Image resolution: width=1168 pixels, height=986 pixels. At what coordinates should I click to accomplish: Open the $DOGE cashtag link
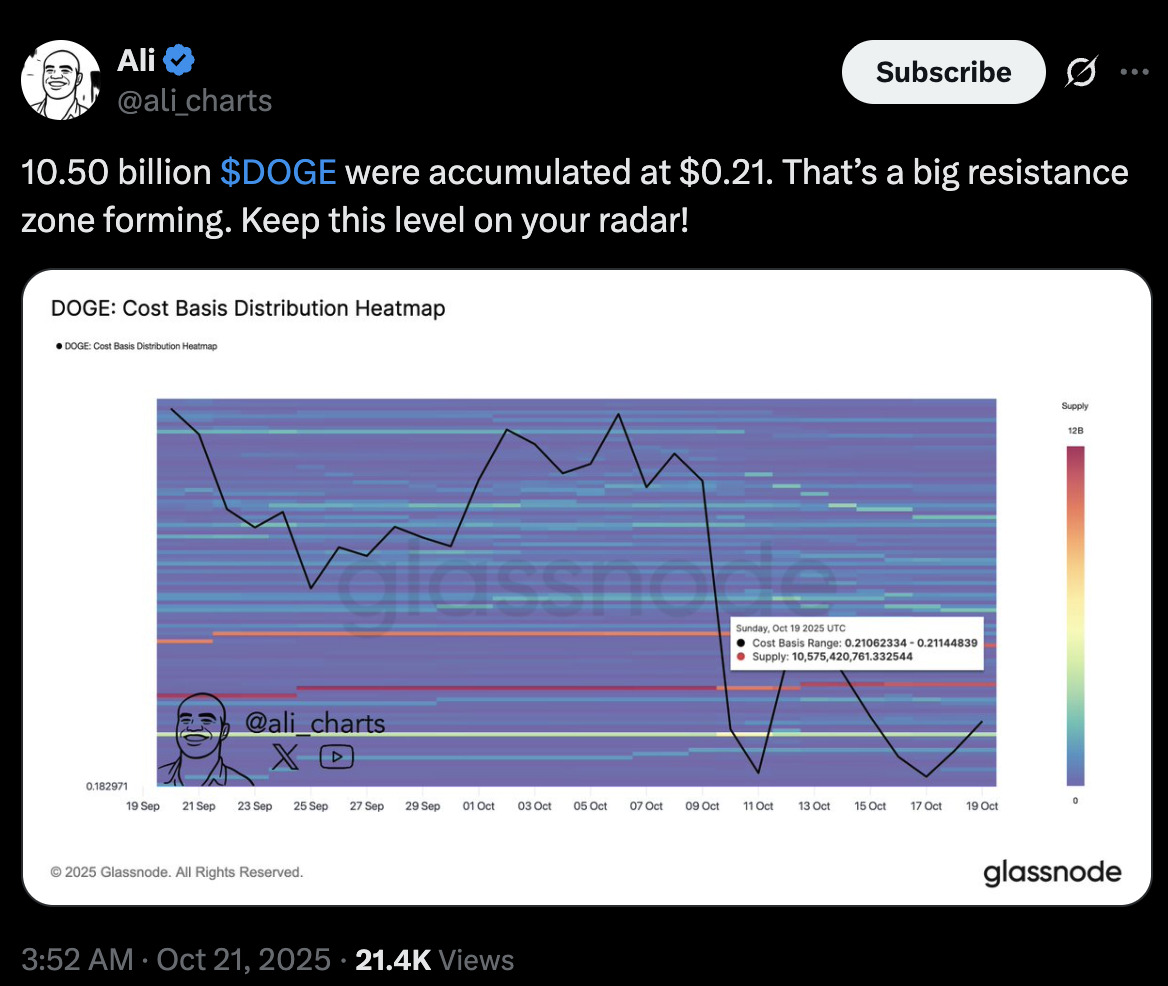tap(278, 173)
